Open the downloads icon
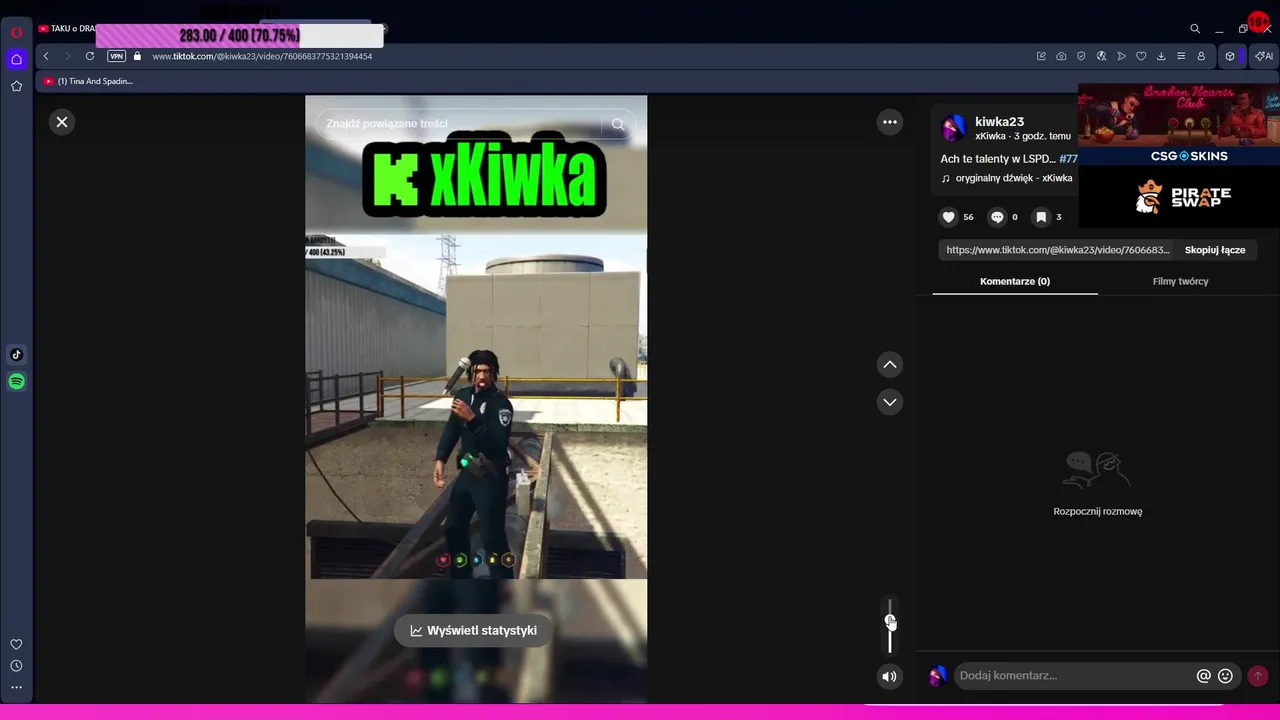The width and height of the screenshot is (1280, 720). point(1161,56)
